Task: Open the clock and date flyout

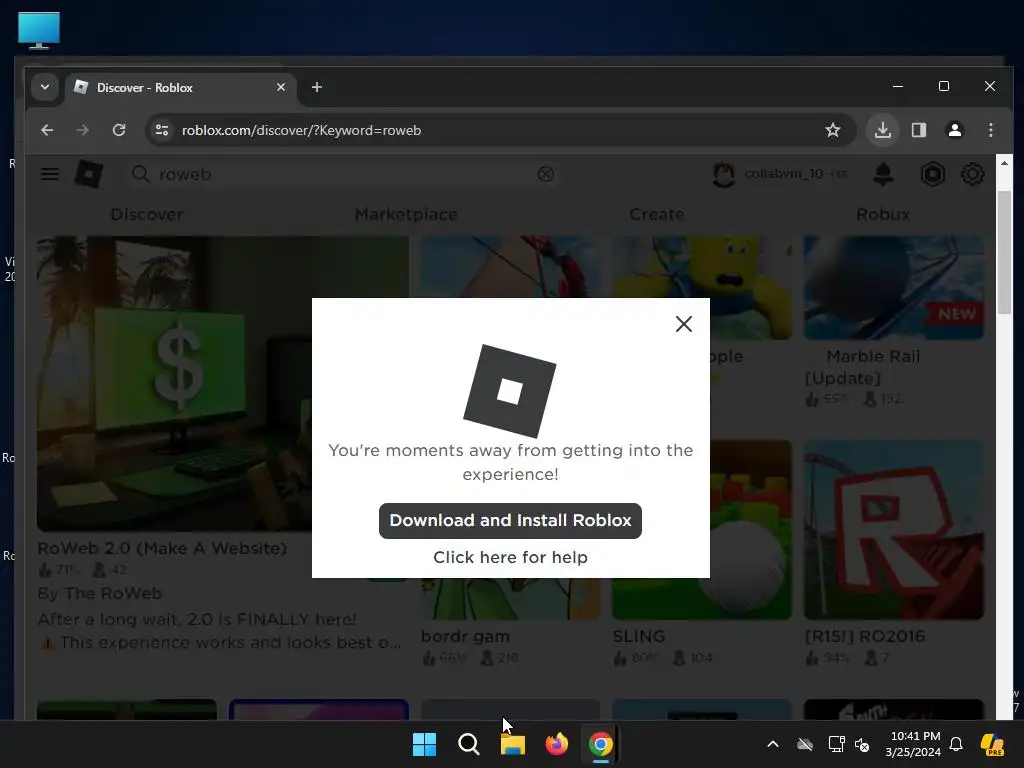Action: 913,744
